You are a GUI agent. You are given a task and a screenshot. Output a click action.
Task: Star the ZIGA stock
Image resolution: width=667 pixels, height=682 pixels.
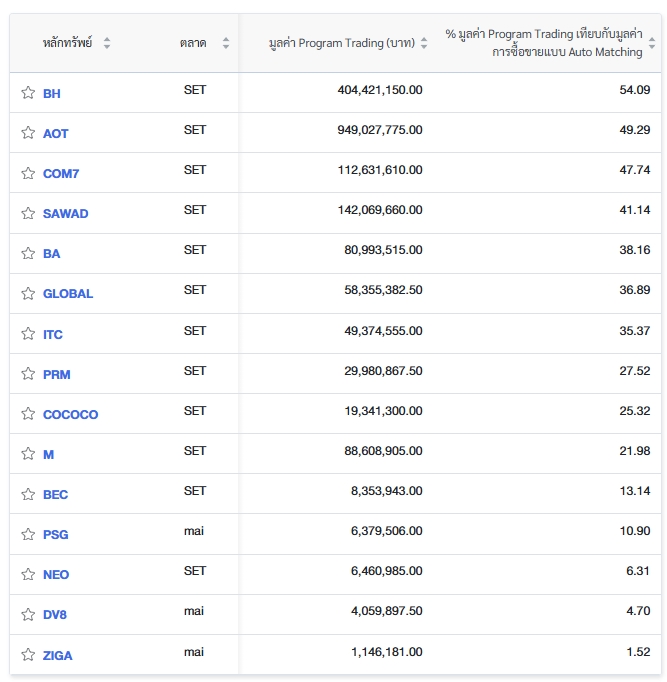coord(28,655)
